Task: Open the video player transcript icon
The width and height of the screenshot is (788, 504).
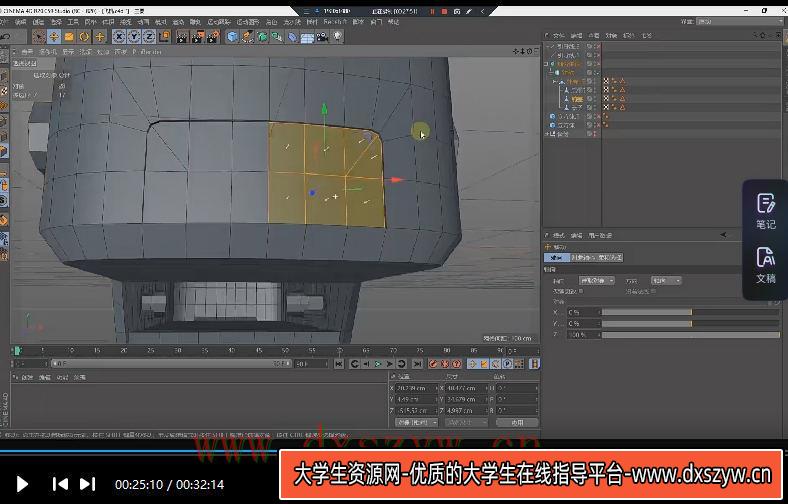Action: (x=766, y=265)
